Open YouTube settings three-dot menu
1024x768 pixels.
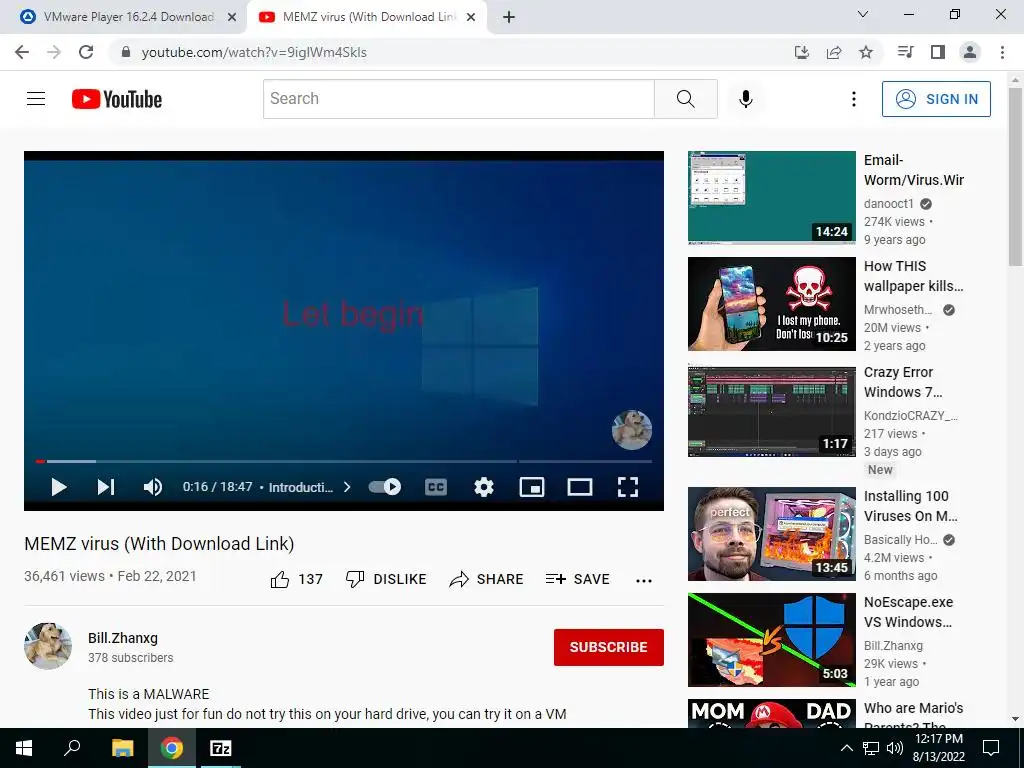(x=854, y=99)
